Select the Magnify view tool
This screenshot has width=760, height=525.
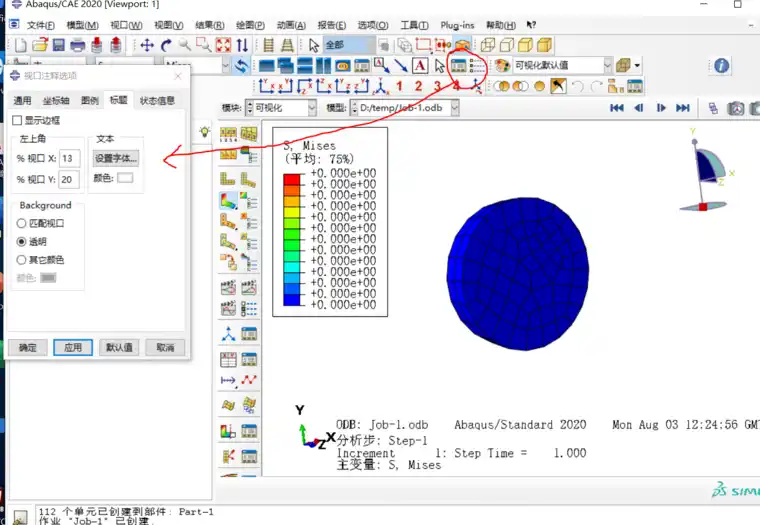point(184,45)
